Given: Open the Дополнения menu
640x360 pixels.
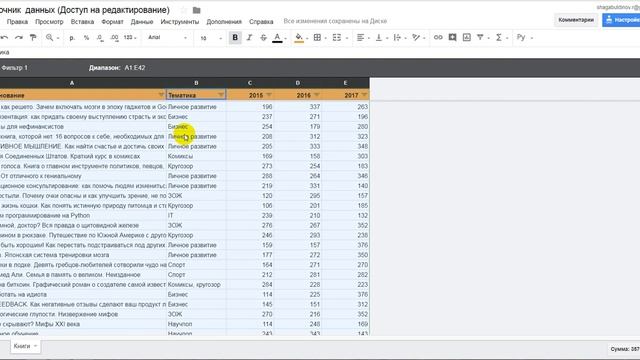Looking at the screenshot, I should pyautogui.click(x=224, y=22).
